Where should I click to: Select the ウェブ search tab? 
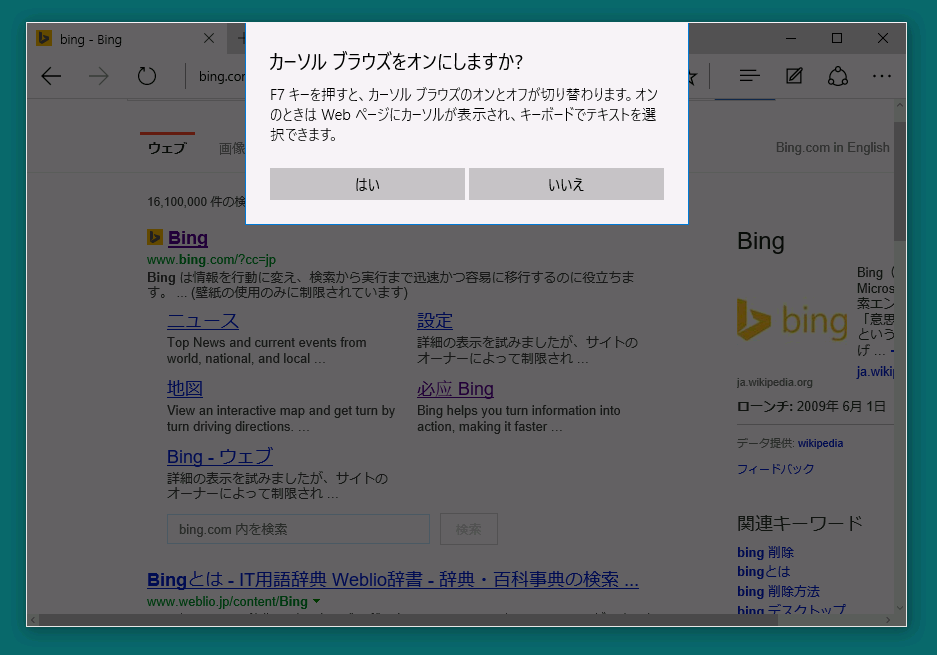[167, 148]
